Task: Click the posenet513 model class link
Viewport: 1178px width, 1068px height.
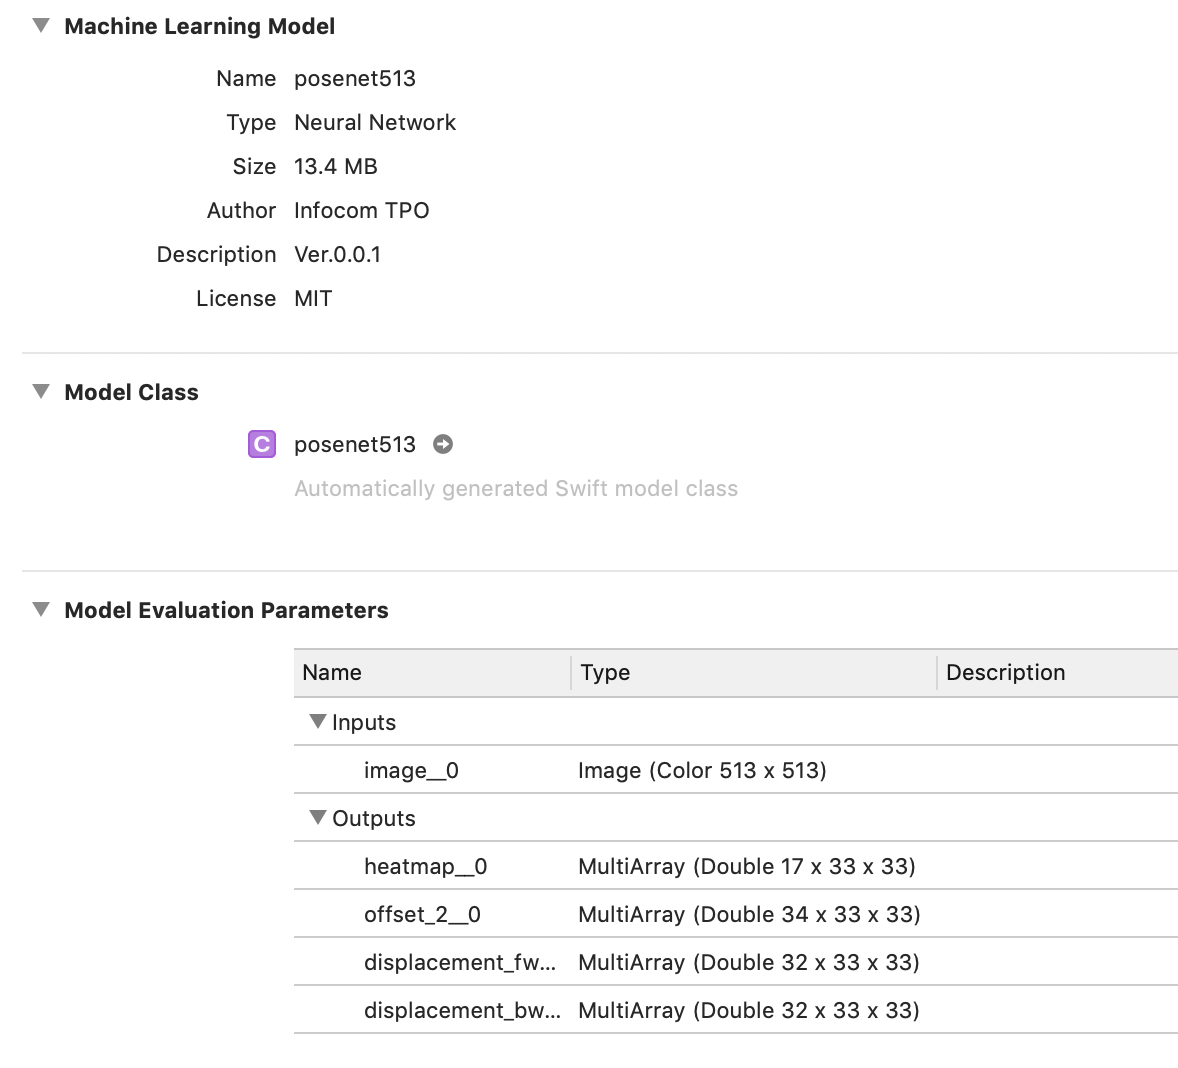Action: (354, 445)
